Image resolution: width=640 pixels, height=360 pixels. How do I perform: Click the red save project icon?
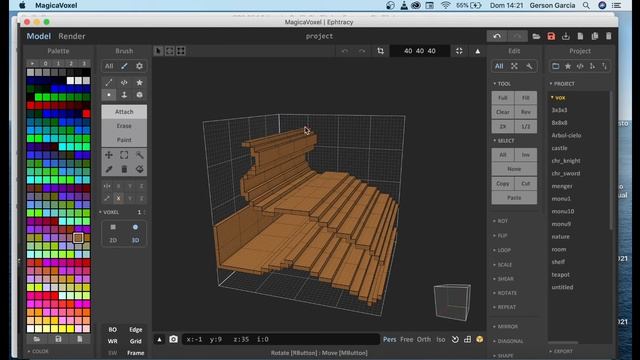pos(551,36)
